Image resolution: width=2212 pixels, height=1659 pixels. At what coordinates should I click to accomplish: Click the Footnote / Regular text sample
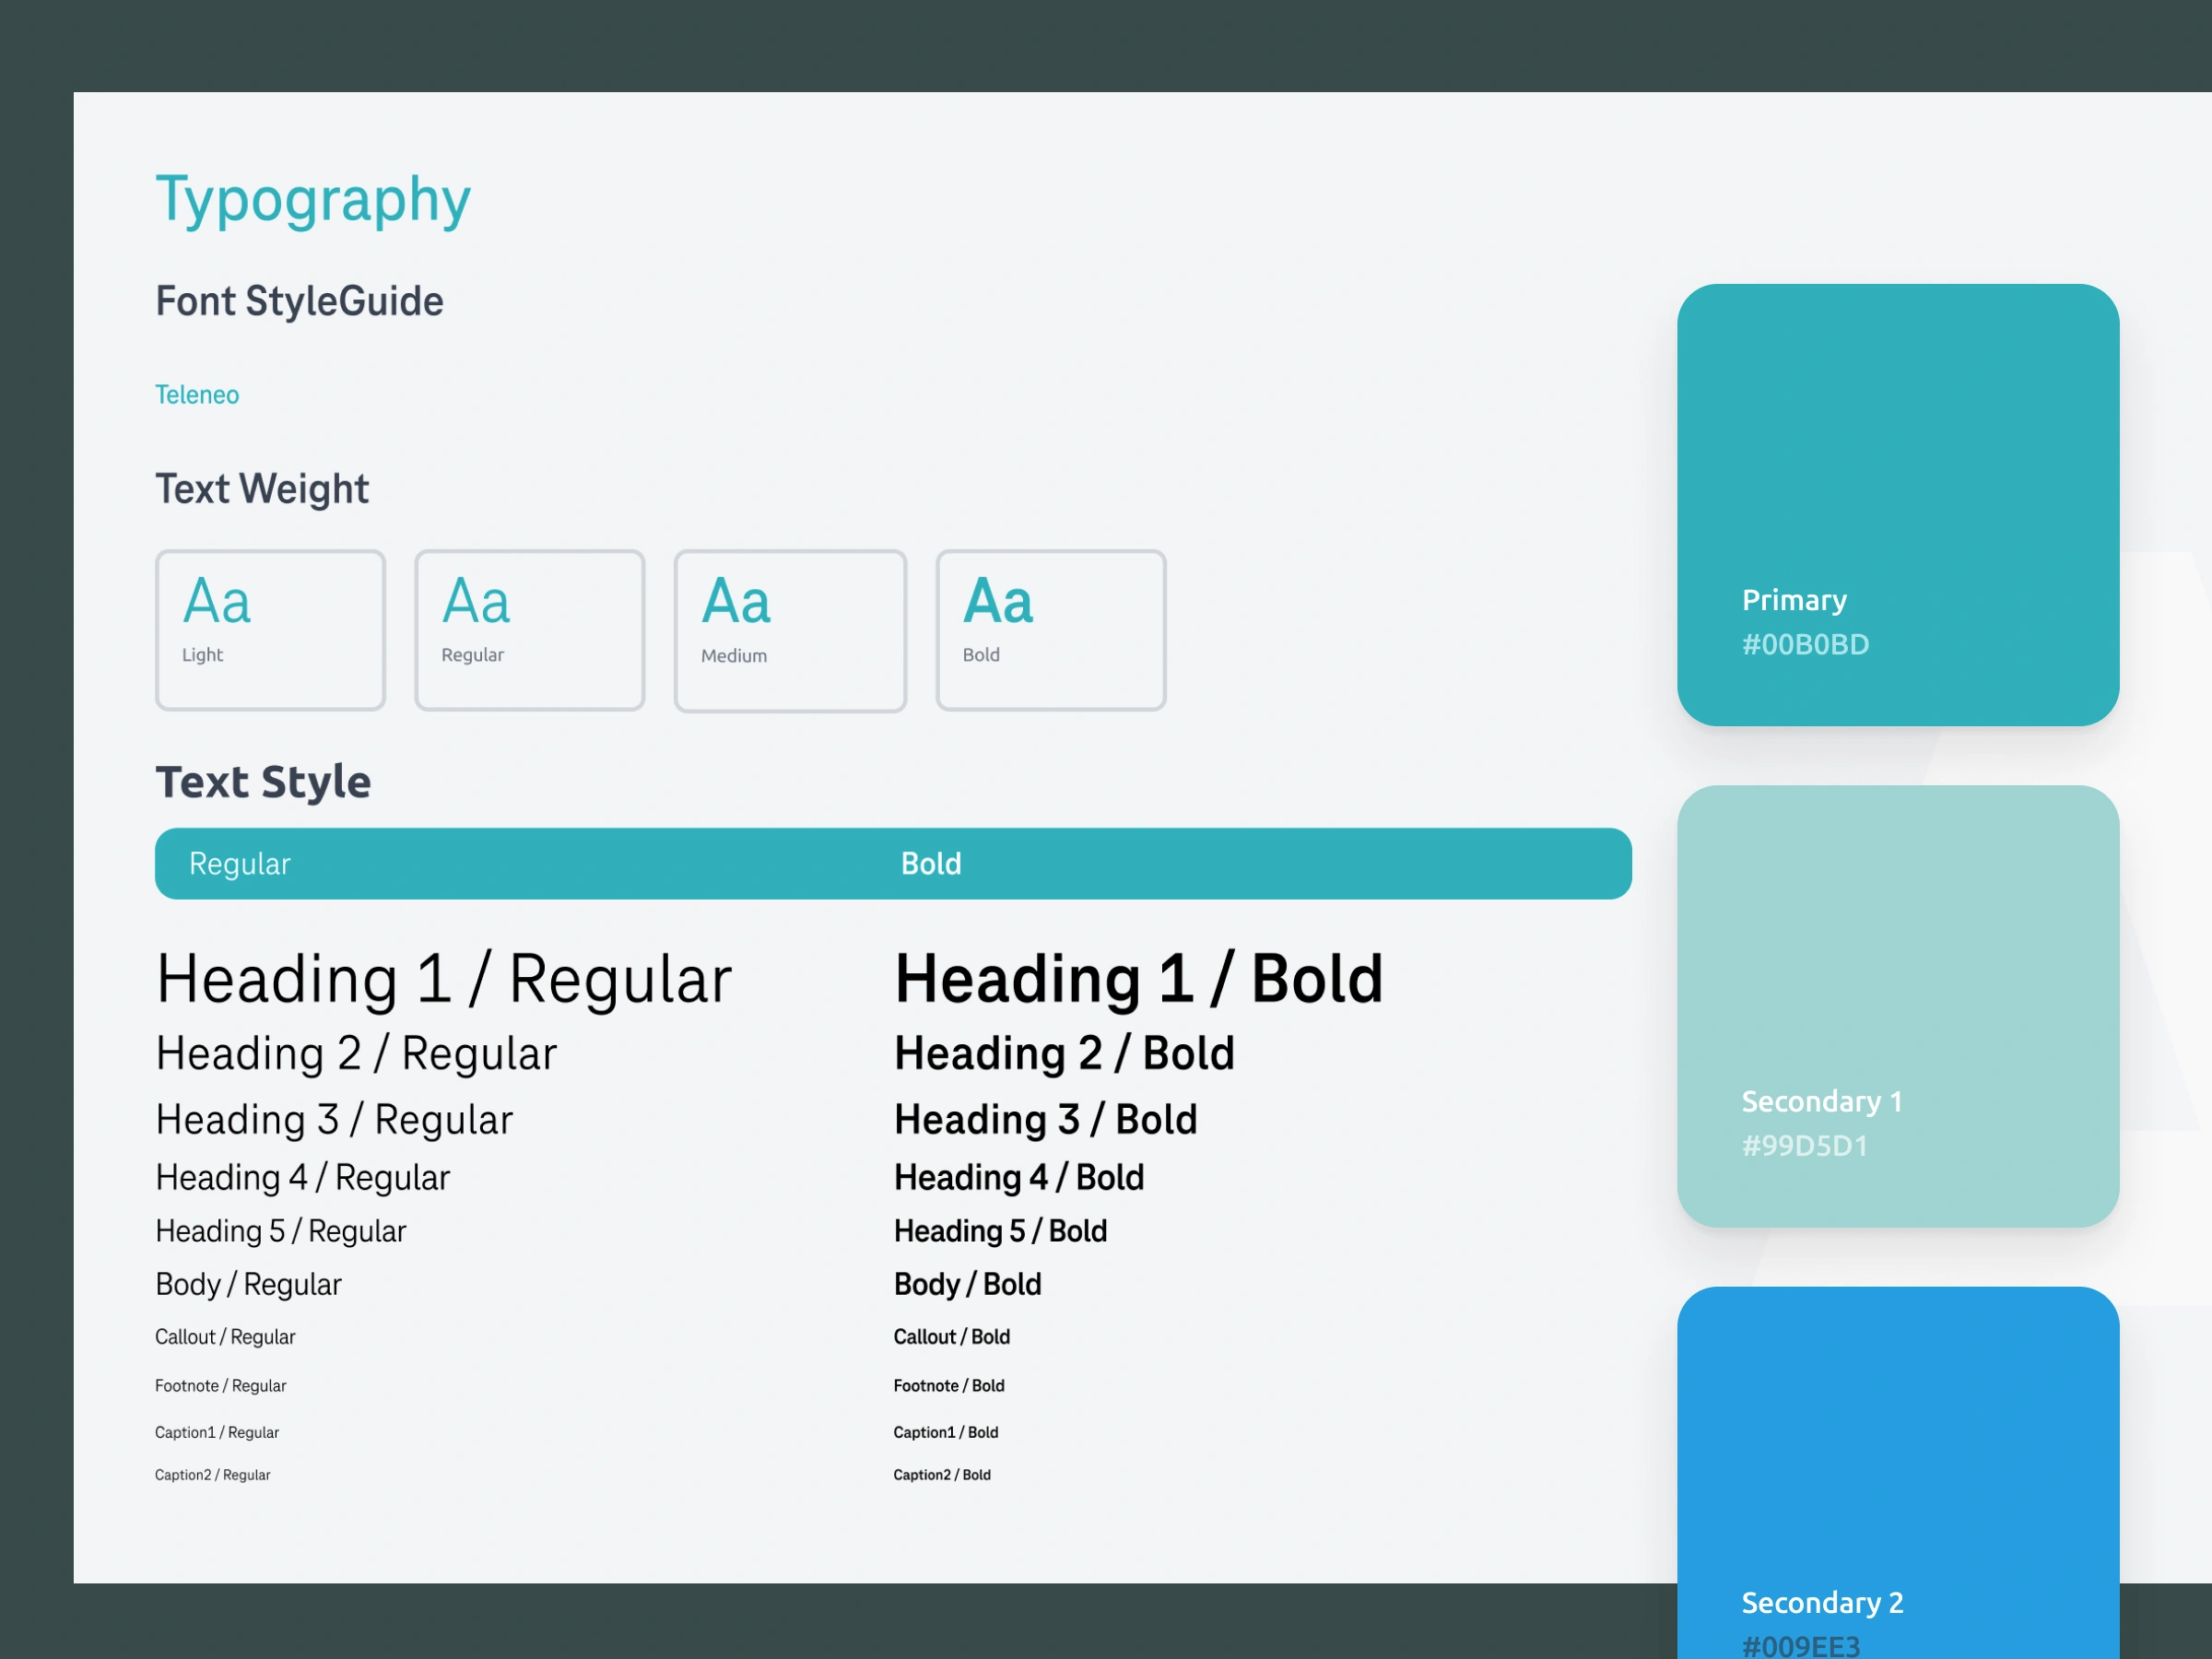point(220,1385)
